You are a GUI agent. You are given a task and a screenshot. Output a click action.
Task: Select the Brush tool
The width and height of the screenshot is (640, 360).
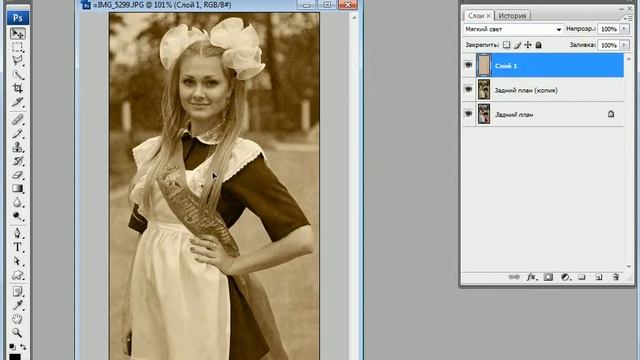pos(17,133)
